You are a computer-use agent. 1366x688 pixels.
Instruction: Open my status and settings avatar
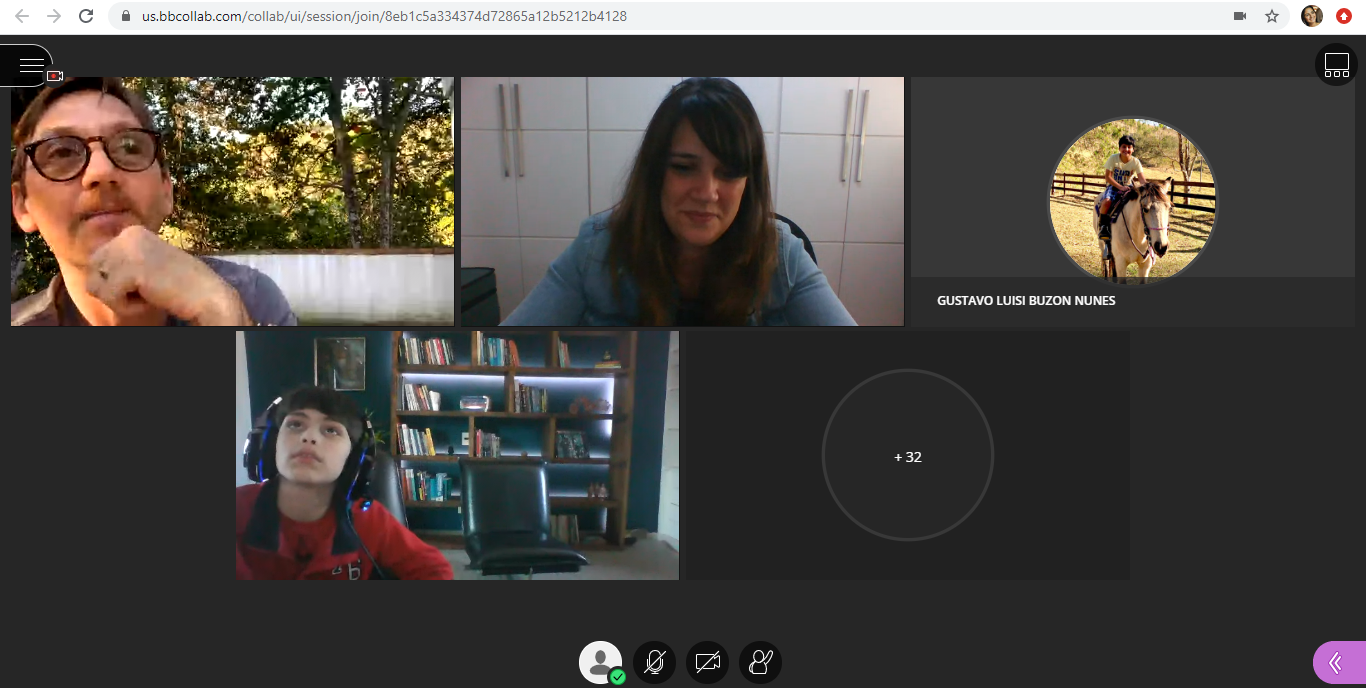(600, 662)
